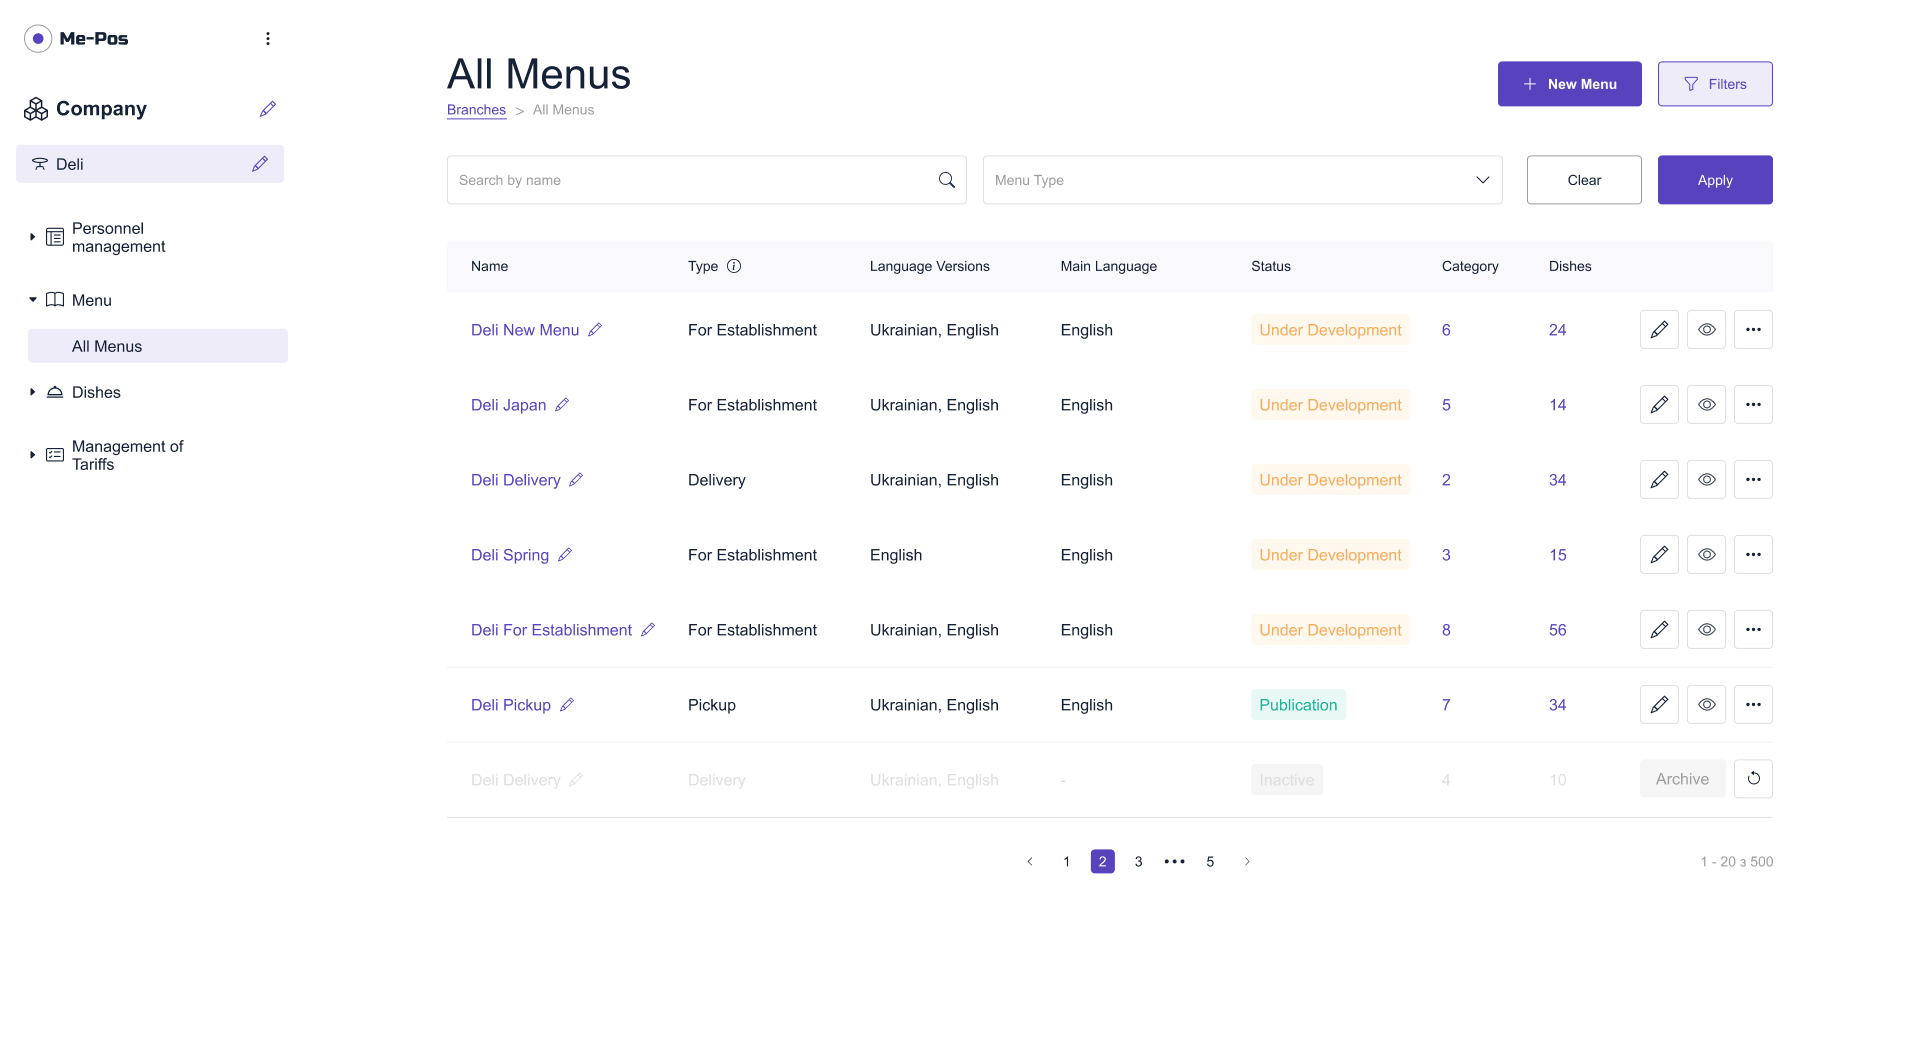
Task: Open dishes count 24 for Deli New Menu
Action: pos(1557,330)
